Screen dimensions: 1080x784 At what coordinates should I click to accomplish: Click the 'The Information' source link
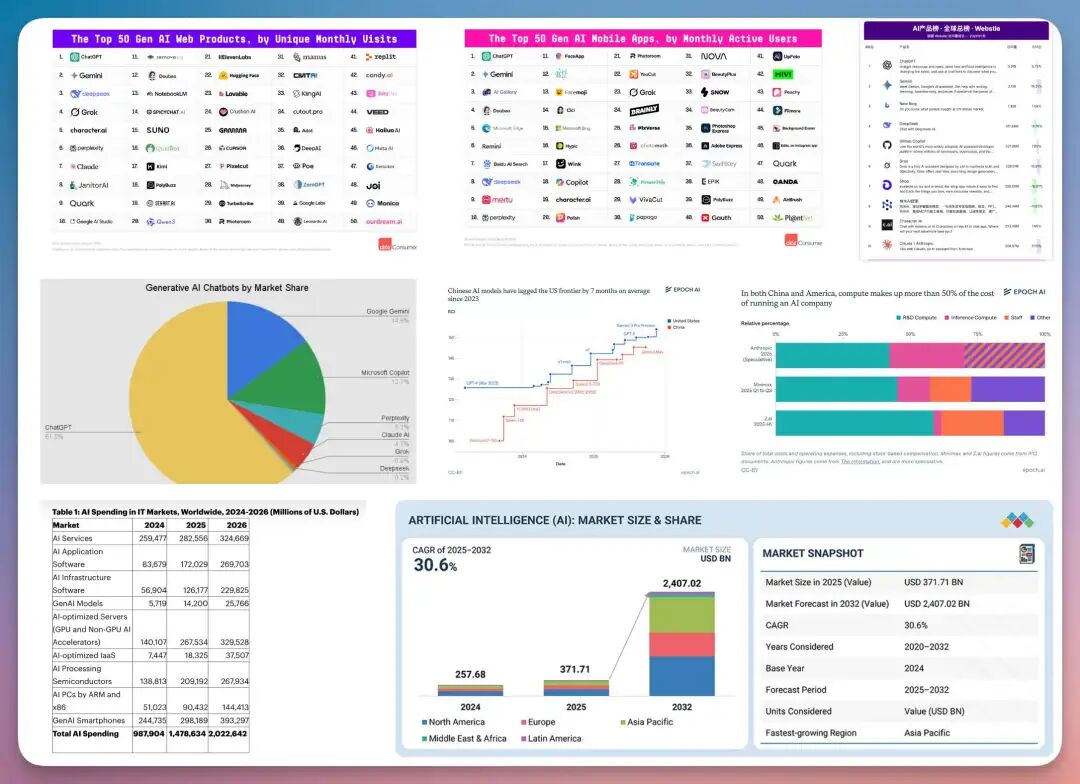pyautogui.click(x=860, y=461)
